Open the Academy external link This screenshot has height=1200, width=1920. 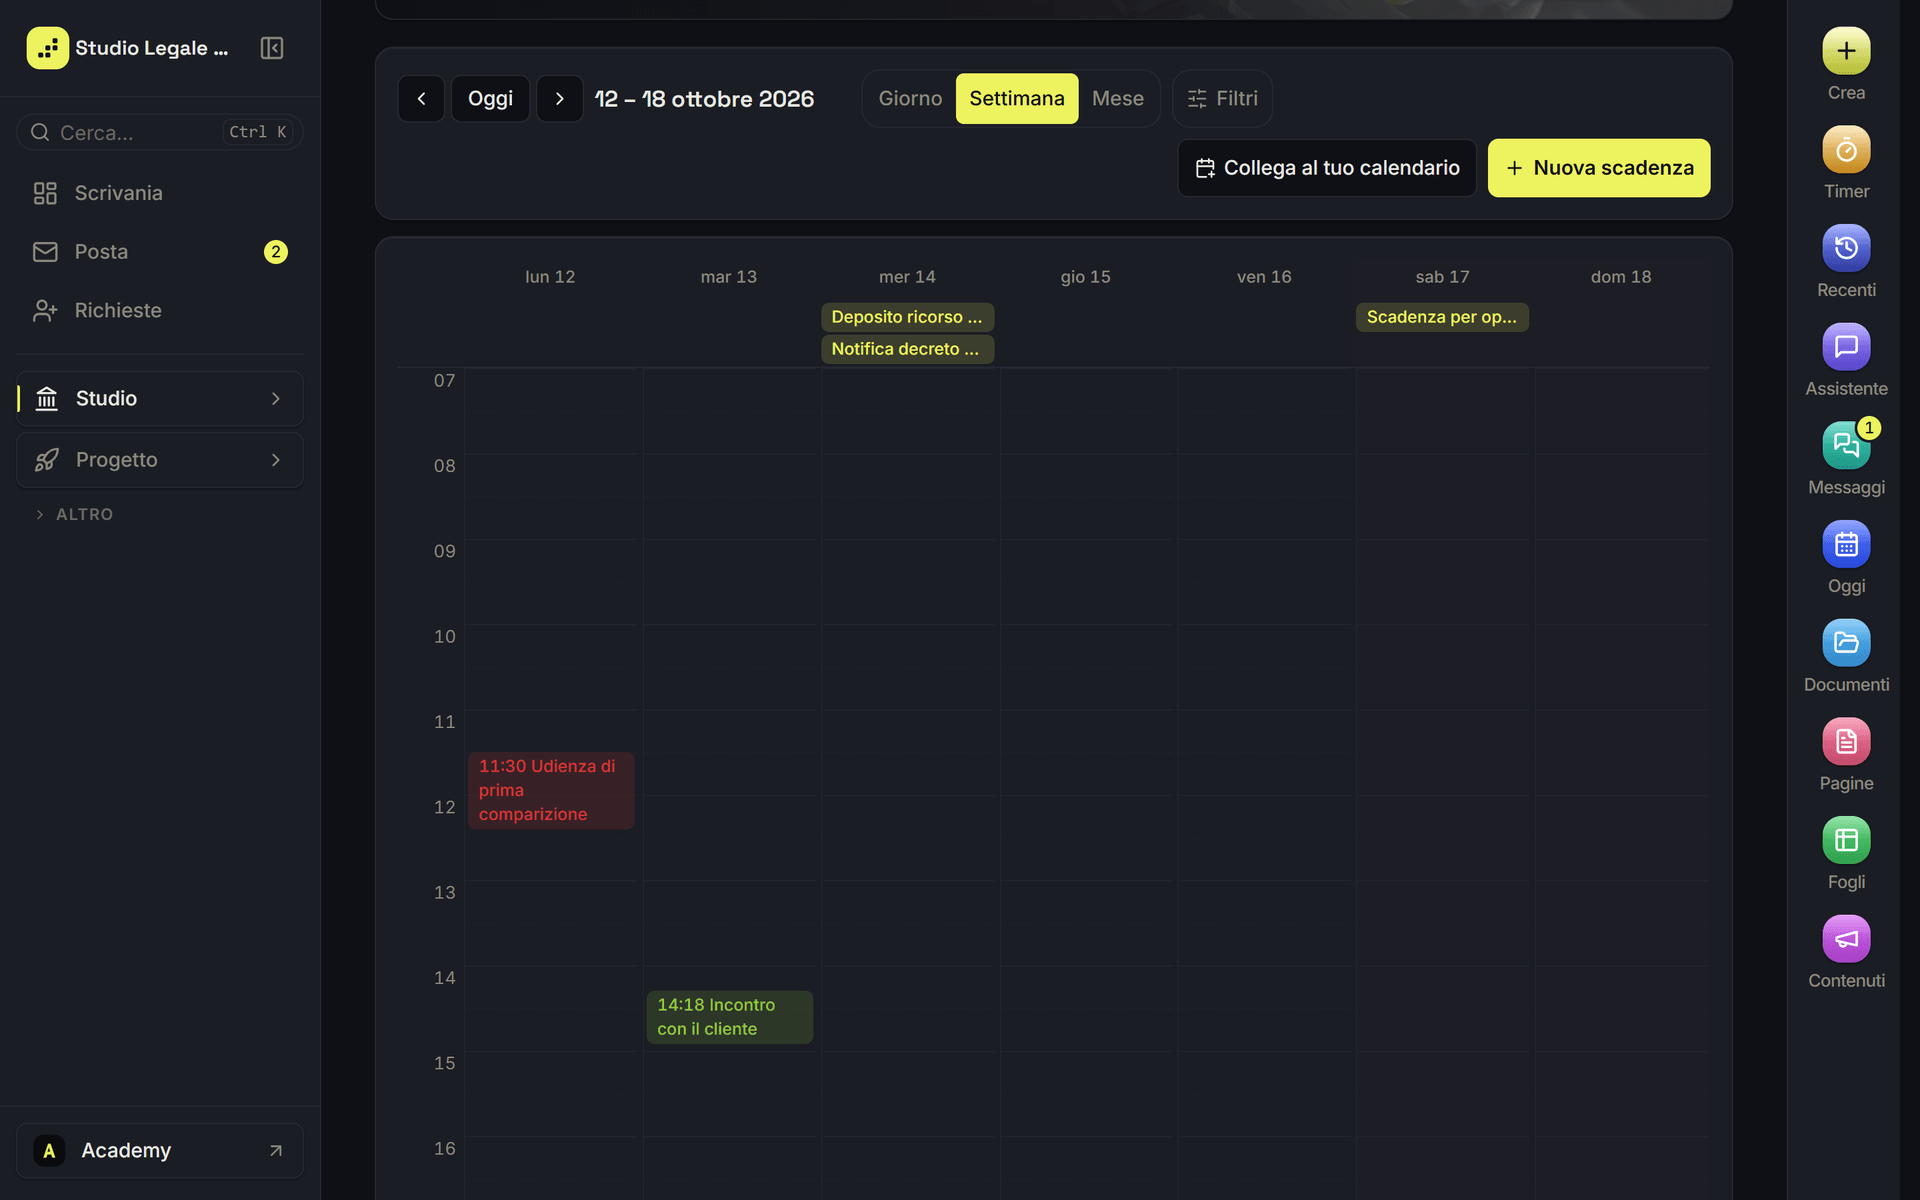160,1150
